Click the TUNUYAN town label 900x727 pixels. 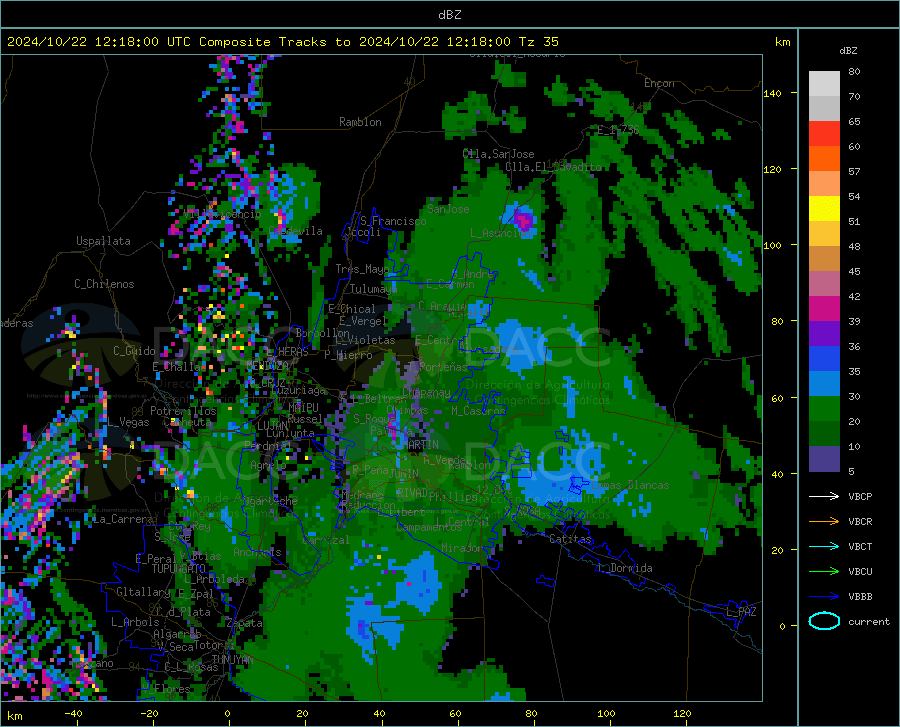pyautogui.click(x=232, y=660)
